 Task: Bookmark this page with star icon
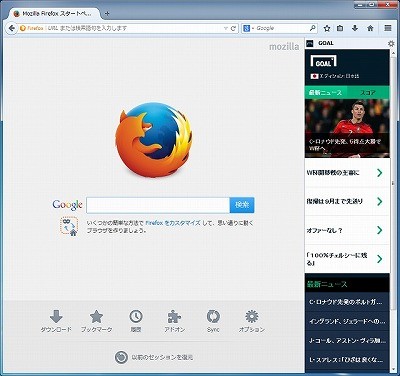click(x=327, y=28)
